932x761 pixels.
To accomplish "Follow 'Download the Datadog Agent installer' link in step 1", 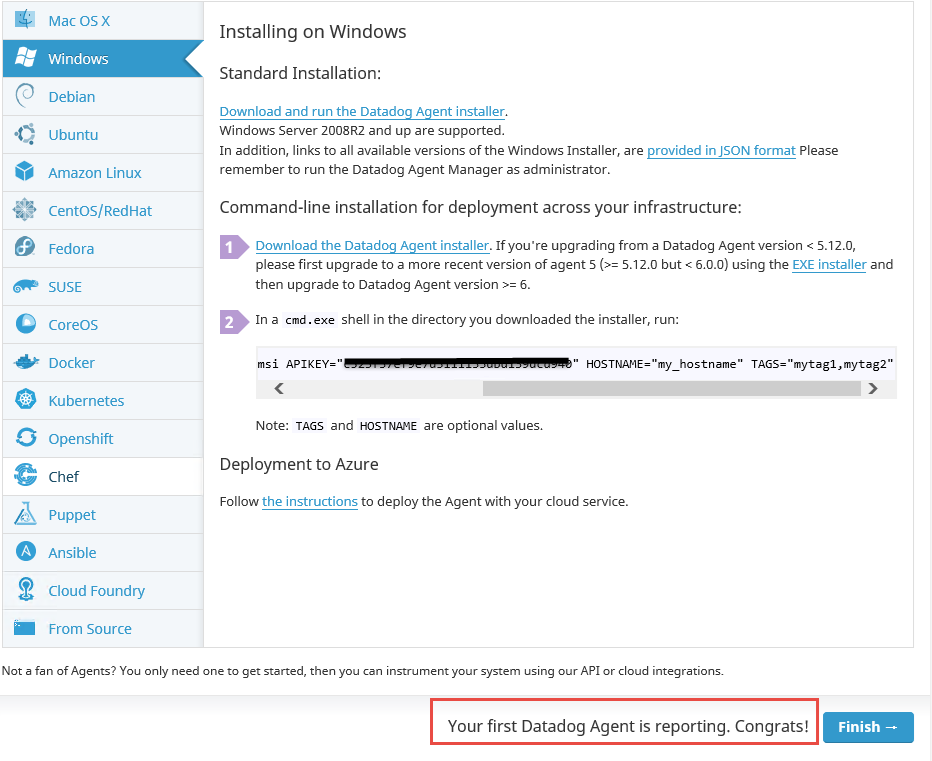I will (x=373, y=246).
